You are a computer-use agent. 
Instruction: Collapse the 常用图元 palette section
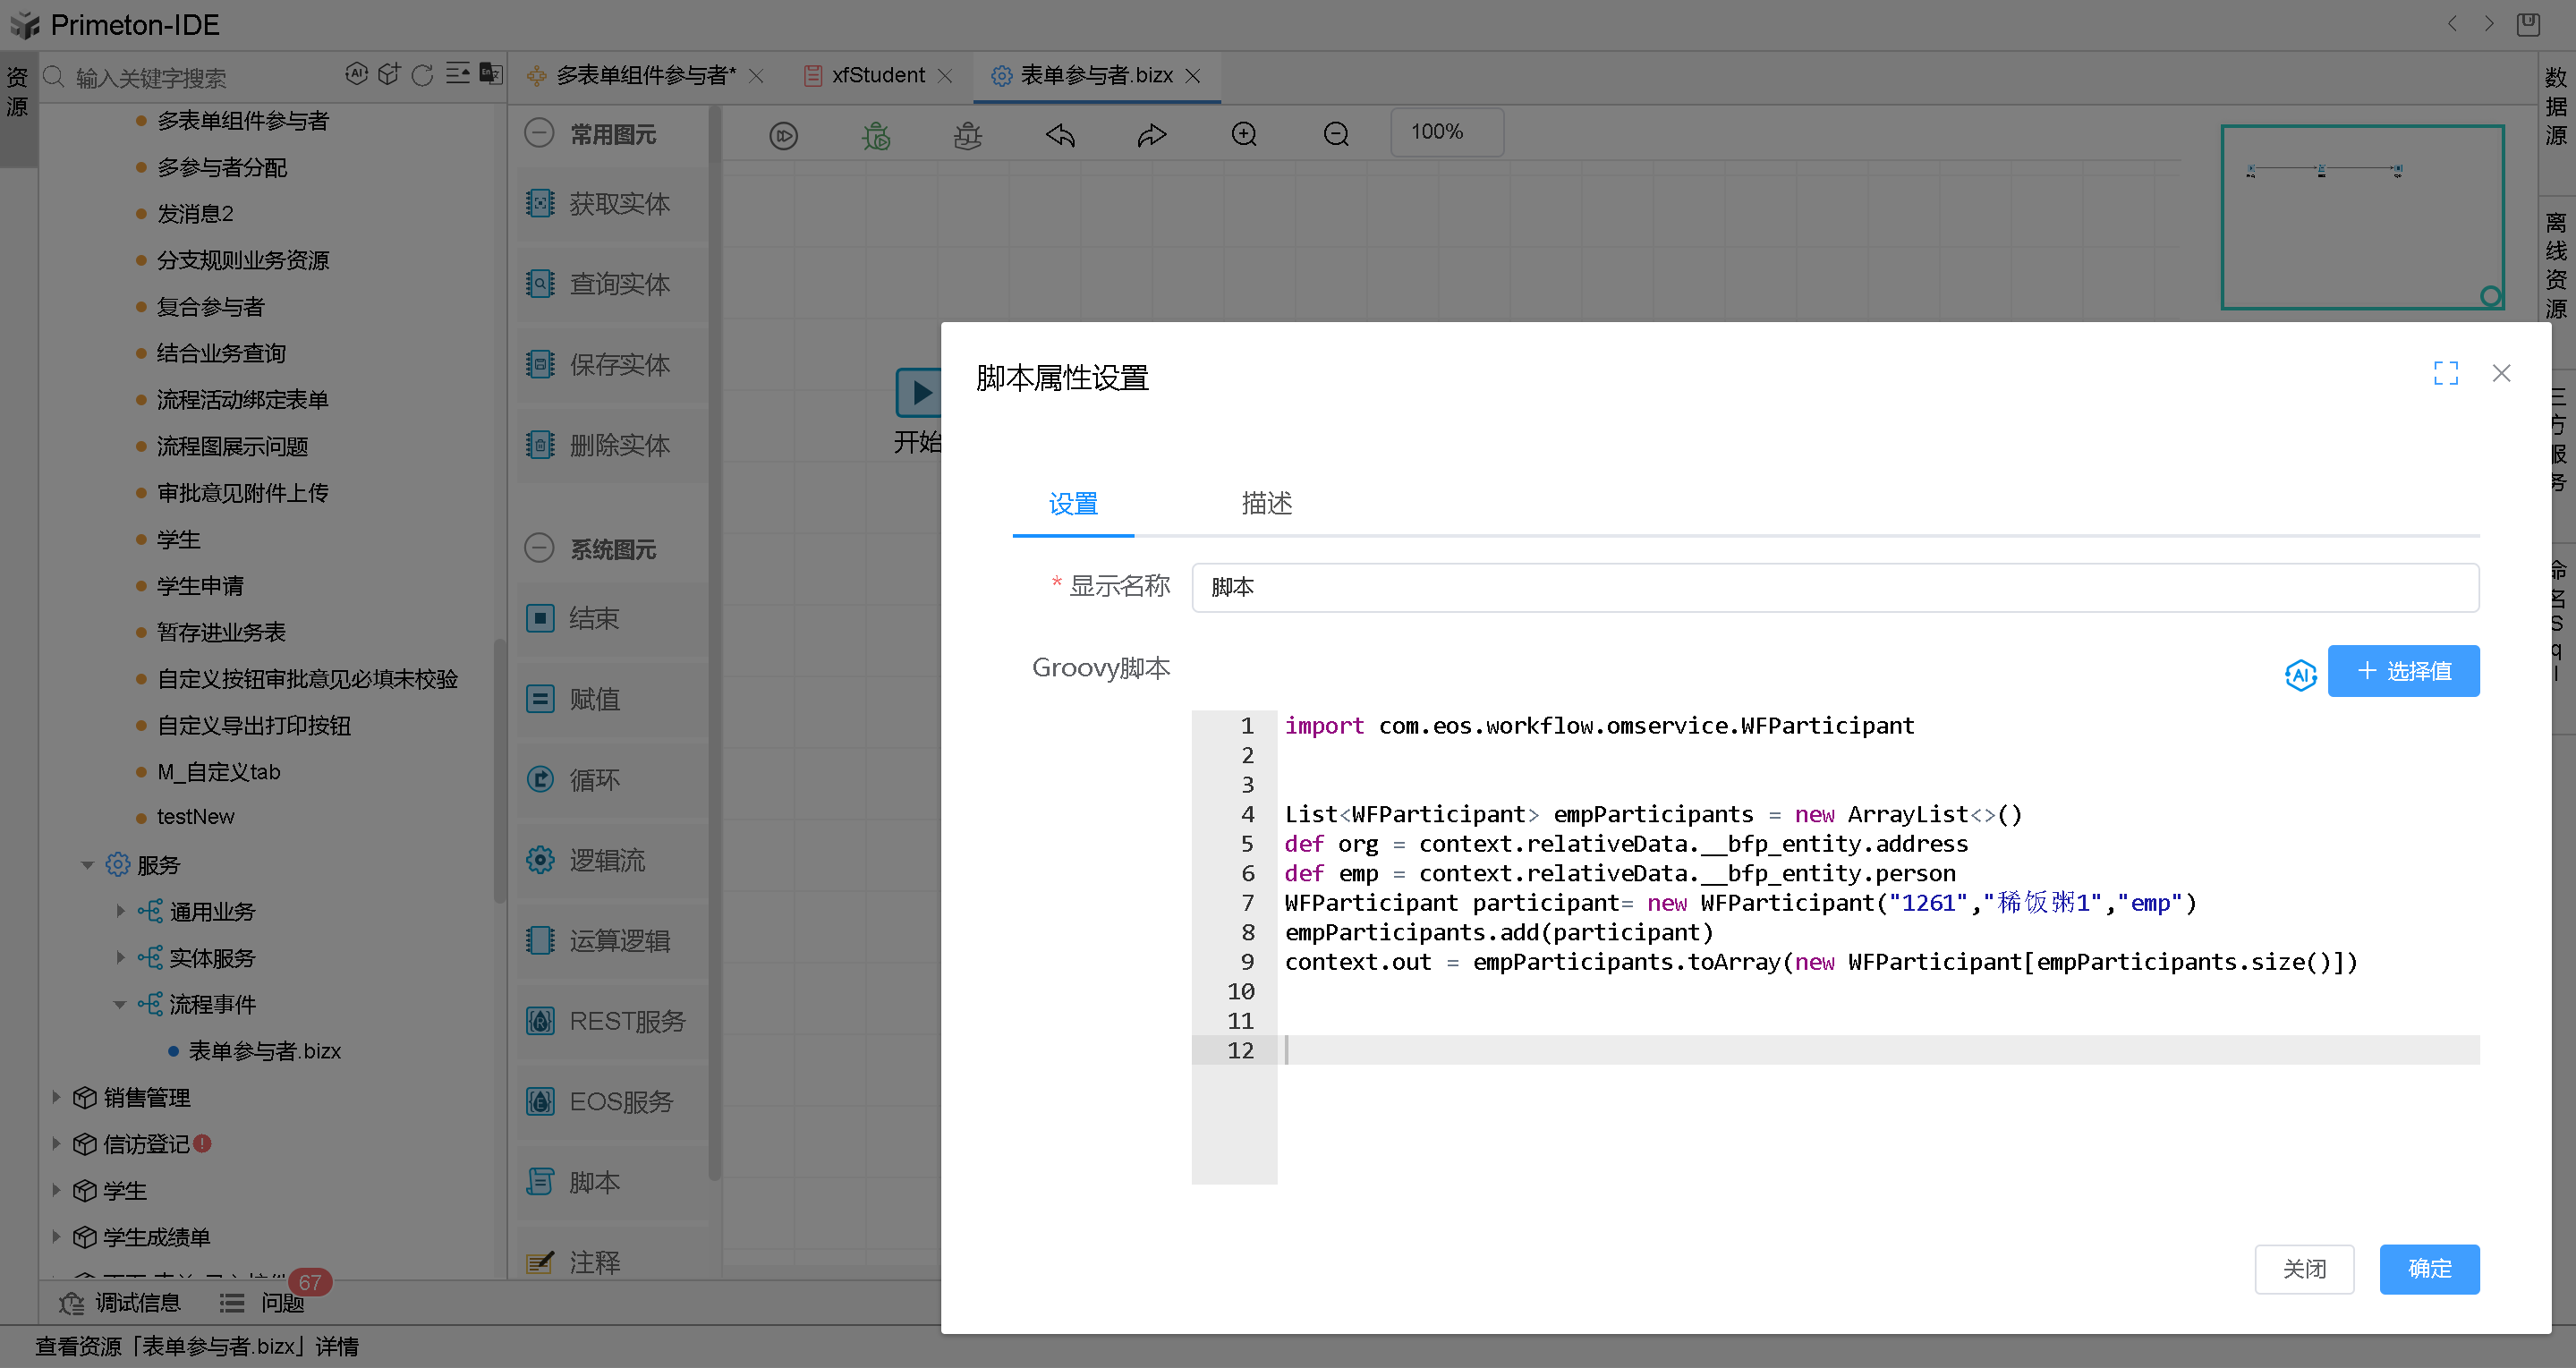click(539, 133)
